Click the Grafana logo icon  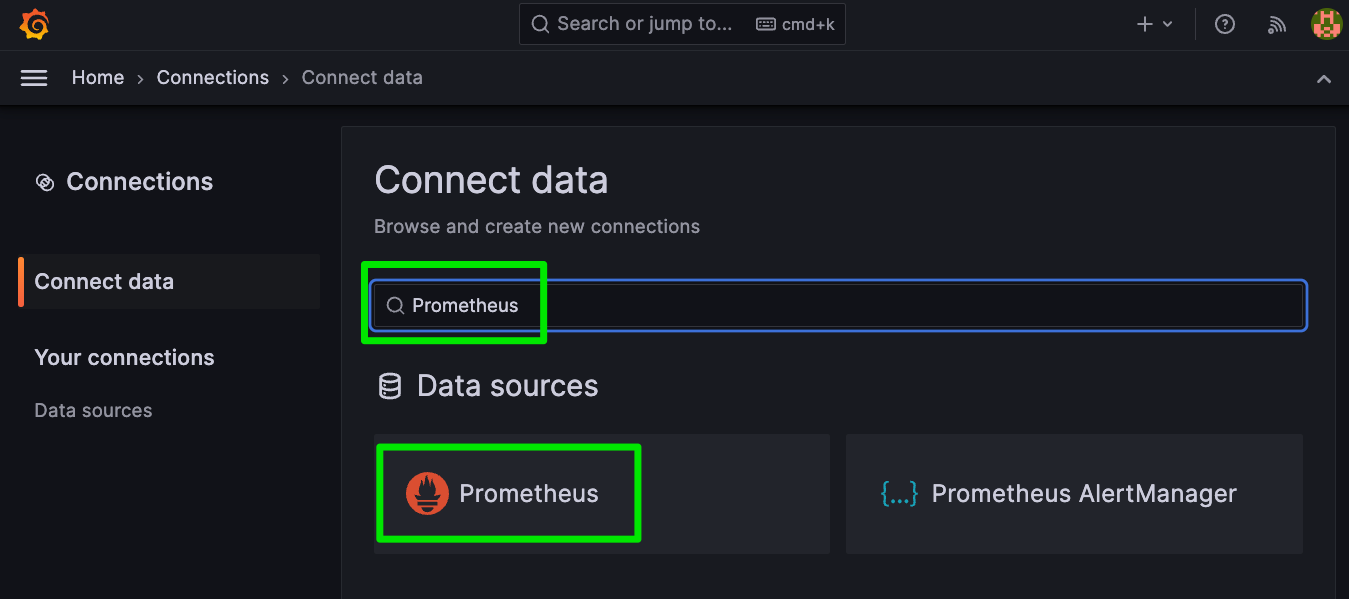(x=34, y=24)
